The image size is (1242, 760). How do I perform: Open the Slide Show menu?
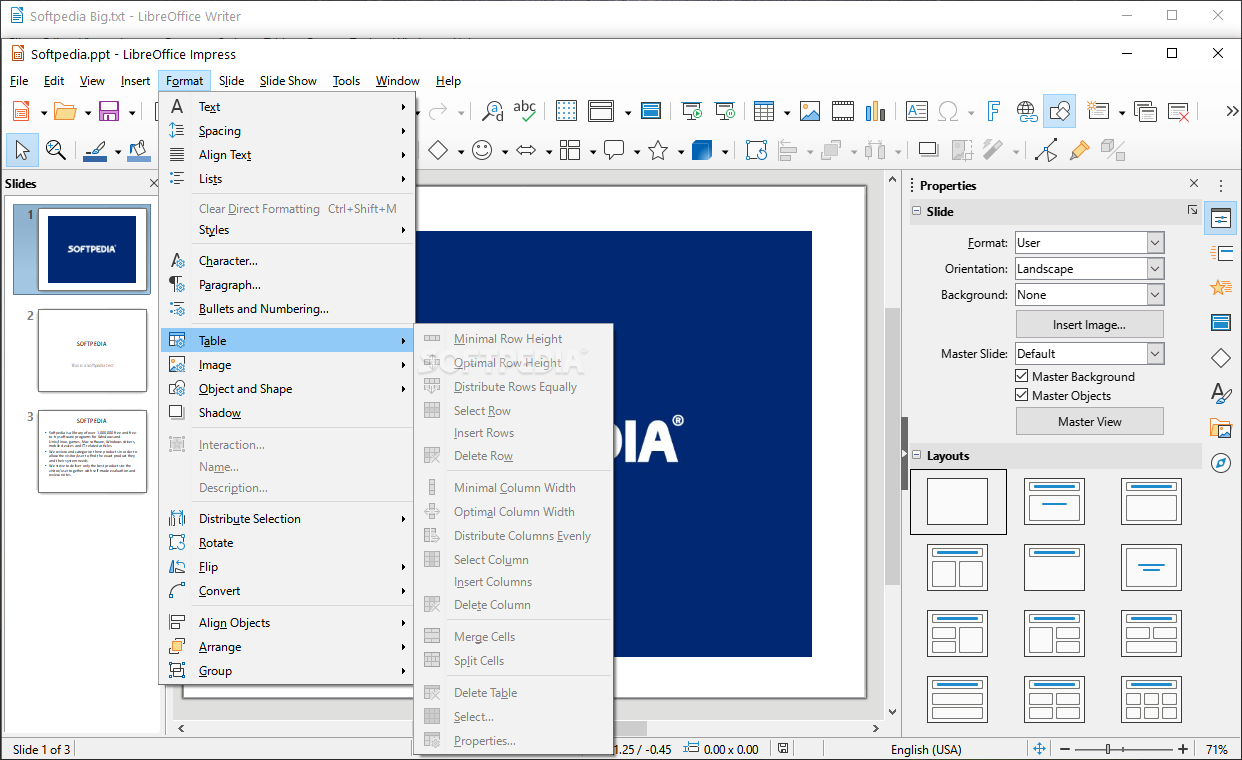click(x=288, y=81)
